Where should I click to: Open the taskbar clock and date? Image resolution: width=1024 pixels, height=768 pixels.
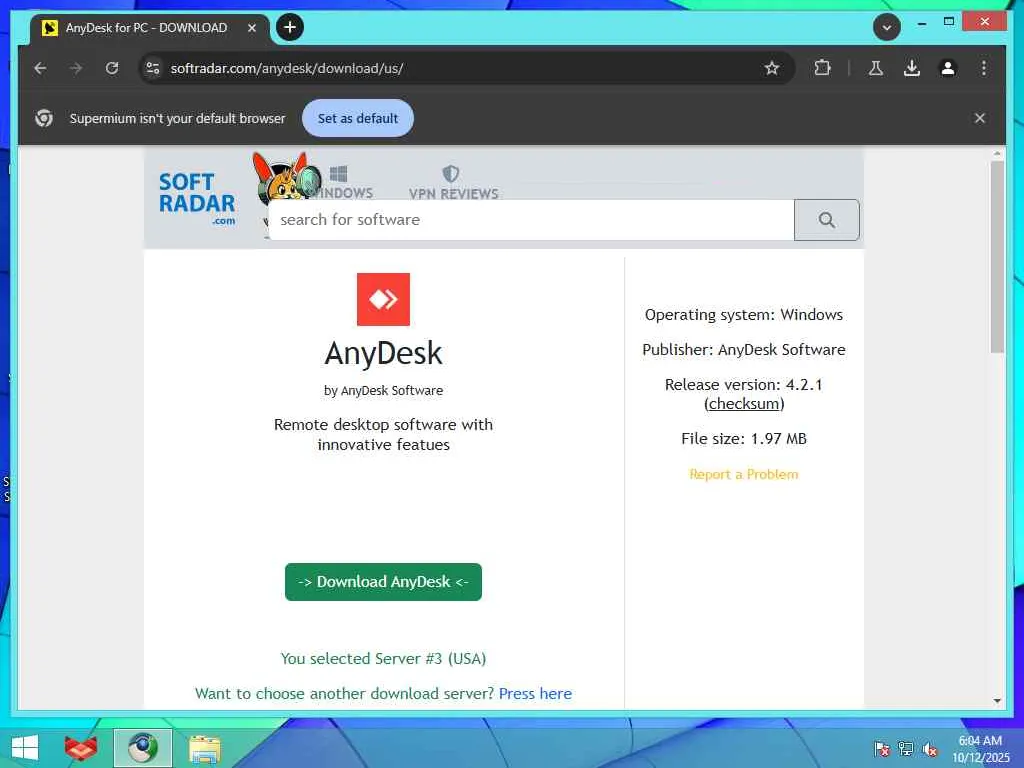click(x=980, y=749)
